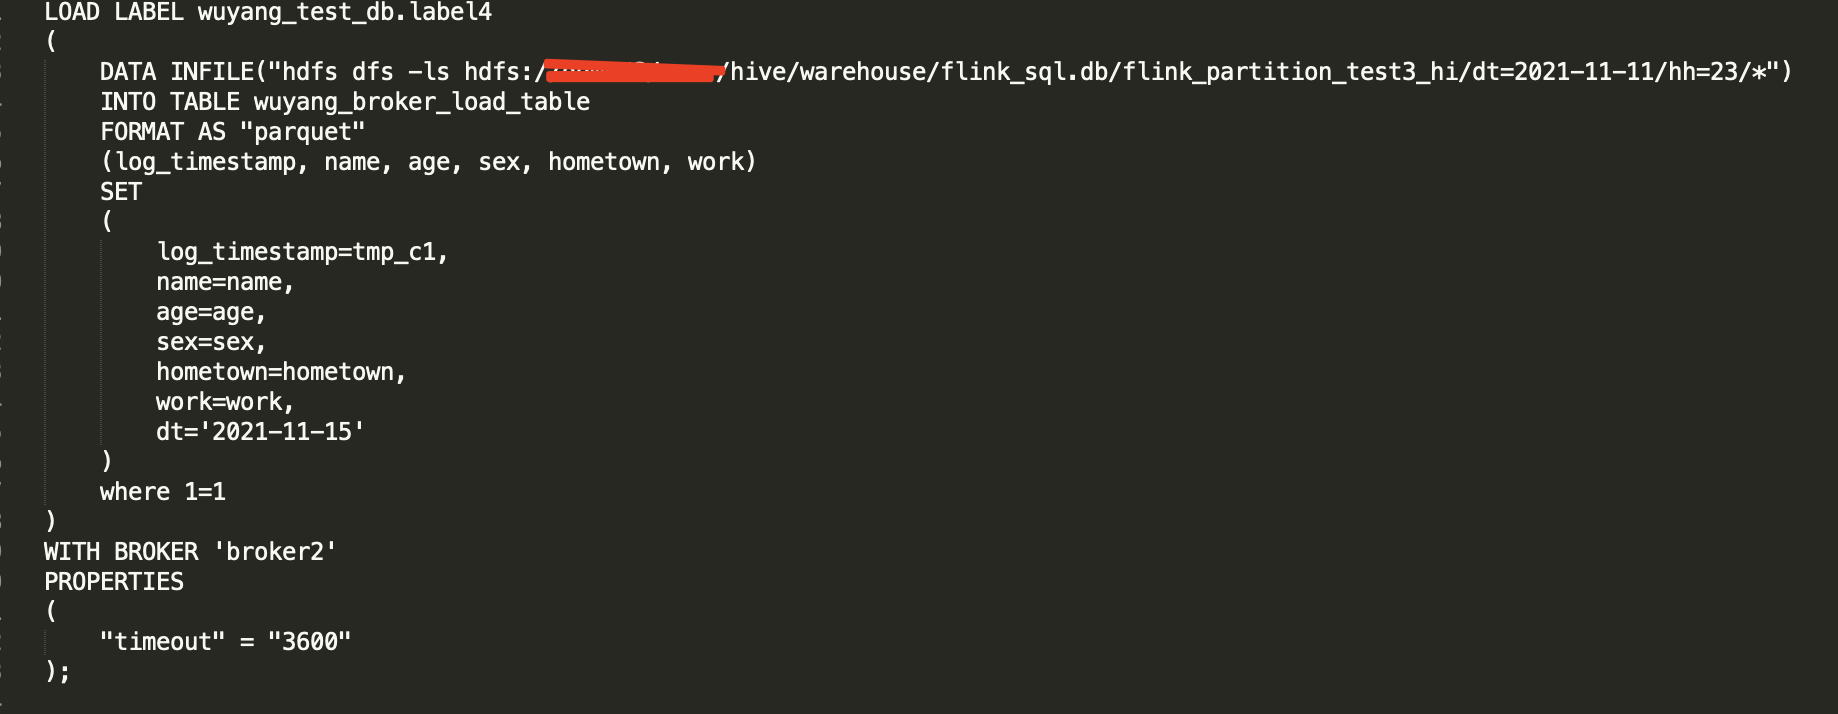The height and width of the screenshot is (714, 1838).
Task: Click the SET keyword
Action: click(x=121, y=192)
